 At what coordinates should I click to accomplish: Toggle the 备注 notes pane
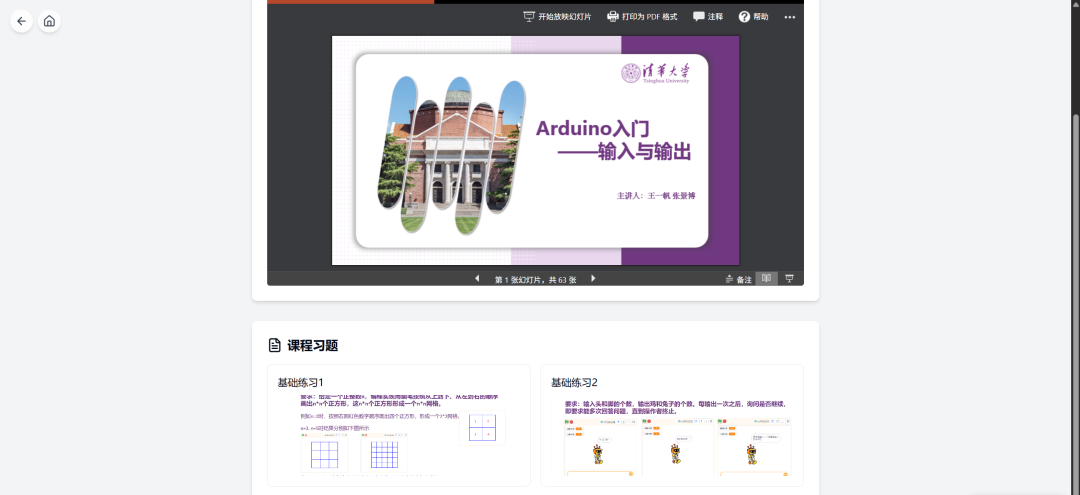tap(738, 280)
